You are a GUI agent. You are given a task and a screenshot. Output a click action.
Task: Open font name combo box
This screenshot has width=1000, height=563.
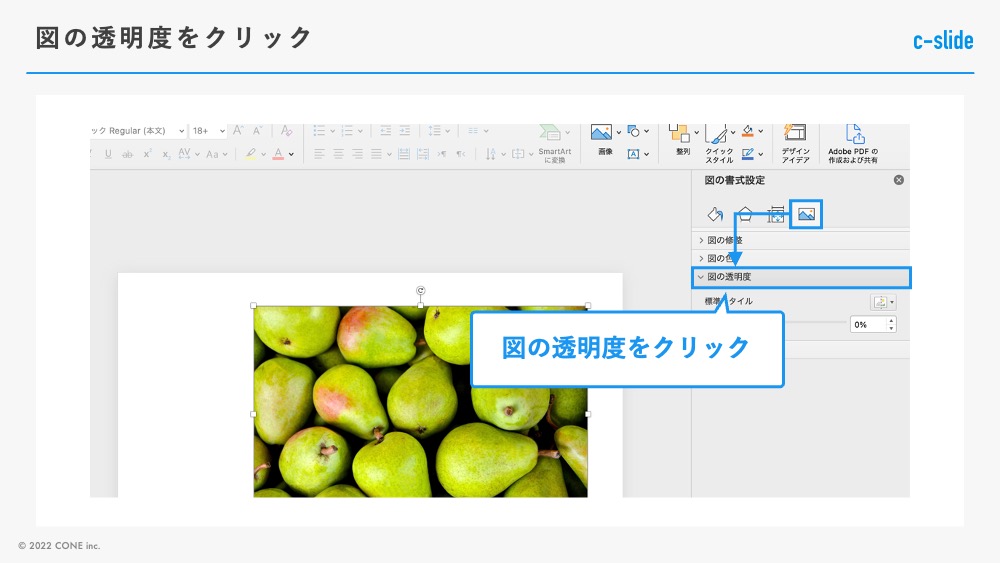click(138, 131)
